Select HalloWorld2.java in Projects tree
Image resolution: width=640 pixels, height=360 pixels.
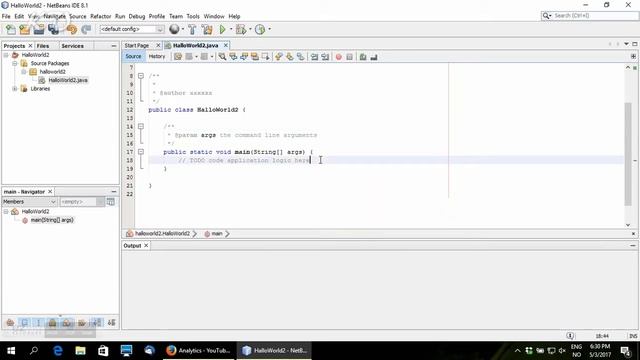coord(68,80)
